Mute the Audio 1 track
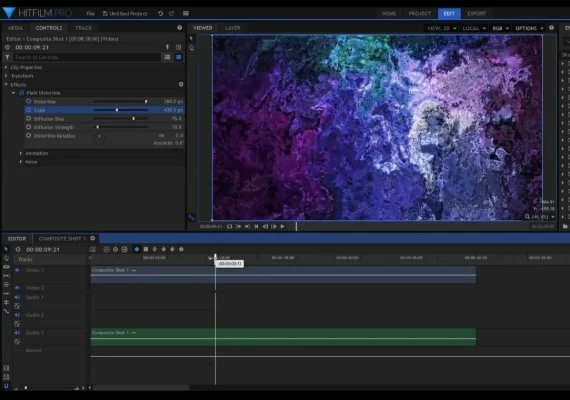The image size is (570, 400). 17,297
